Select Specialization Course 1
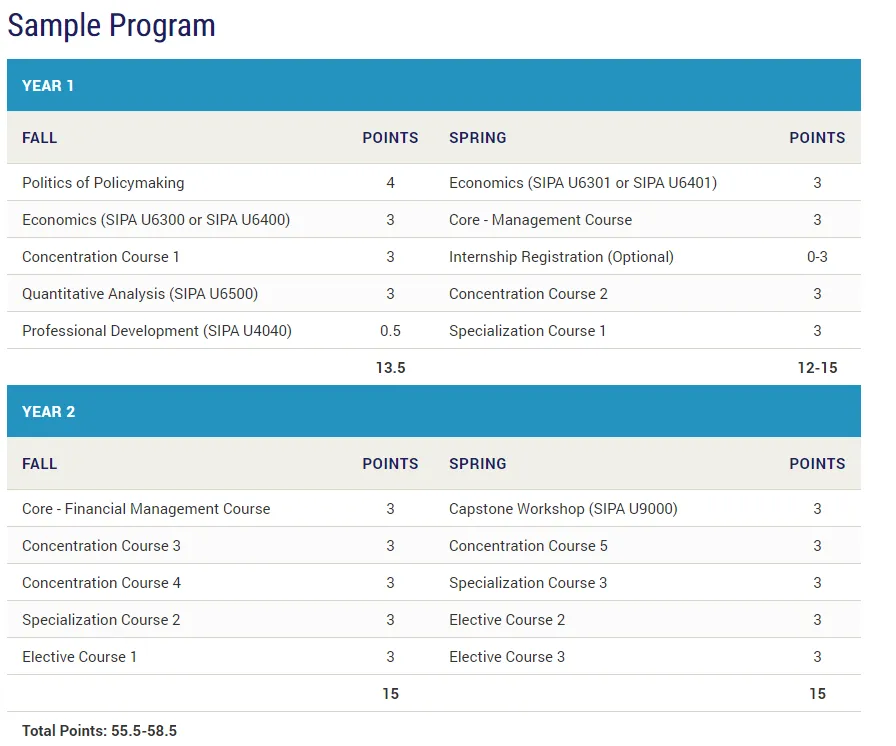 (x=527, y=331)
